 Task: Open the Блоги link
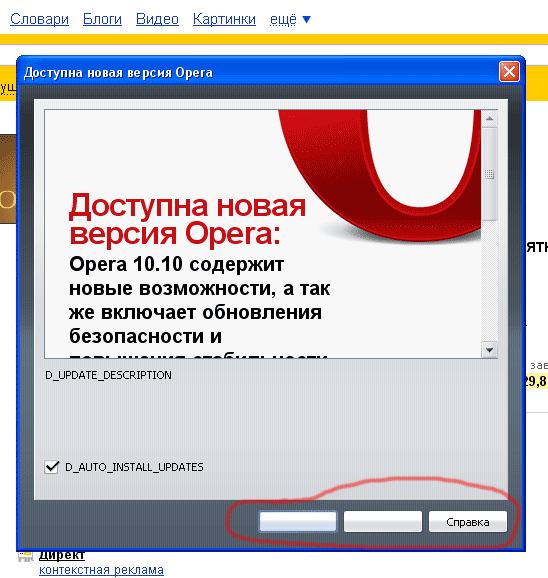[x=102, y=19]
